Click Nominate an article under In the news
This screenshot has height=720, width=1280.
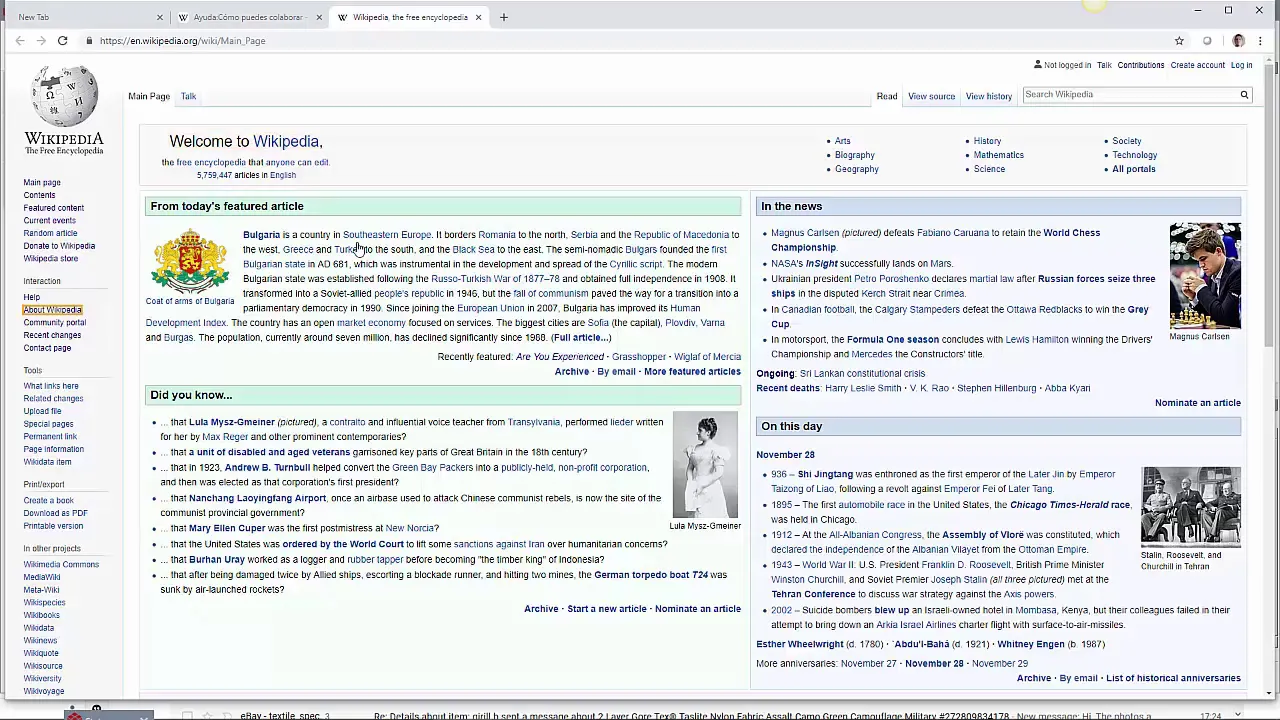tap(1198, 403)
